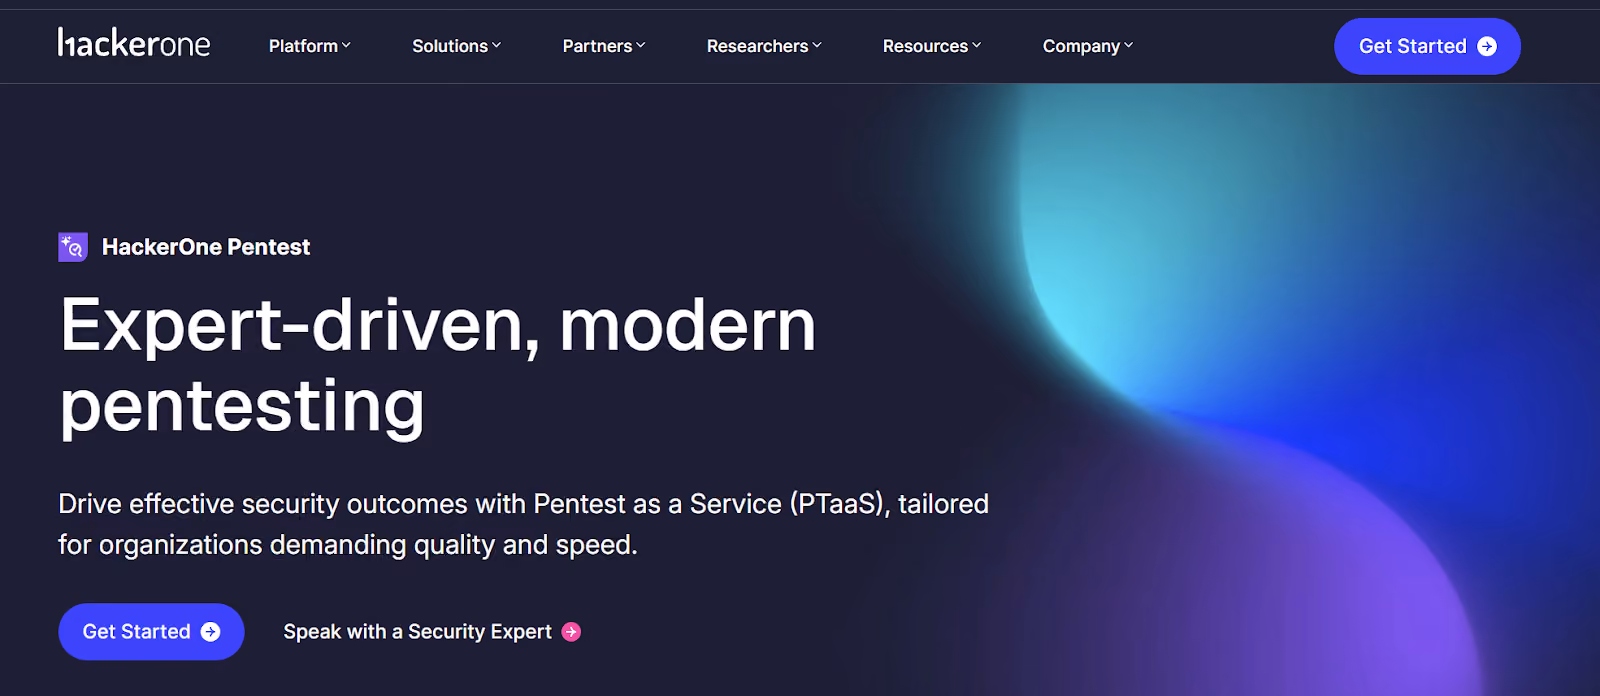Click pink arrow icon beside Security Expert link
Viewport: 1600px width, 696px height.
(571, 632)
